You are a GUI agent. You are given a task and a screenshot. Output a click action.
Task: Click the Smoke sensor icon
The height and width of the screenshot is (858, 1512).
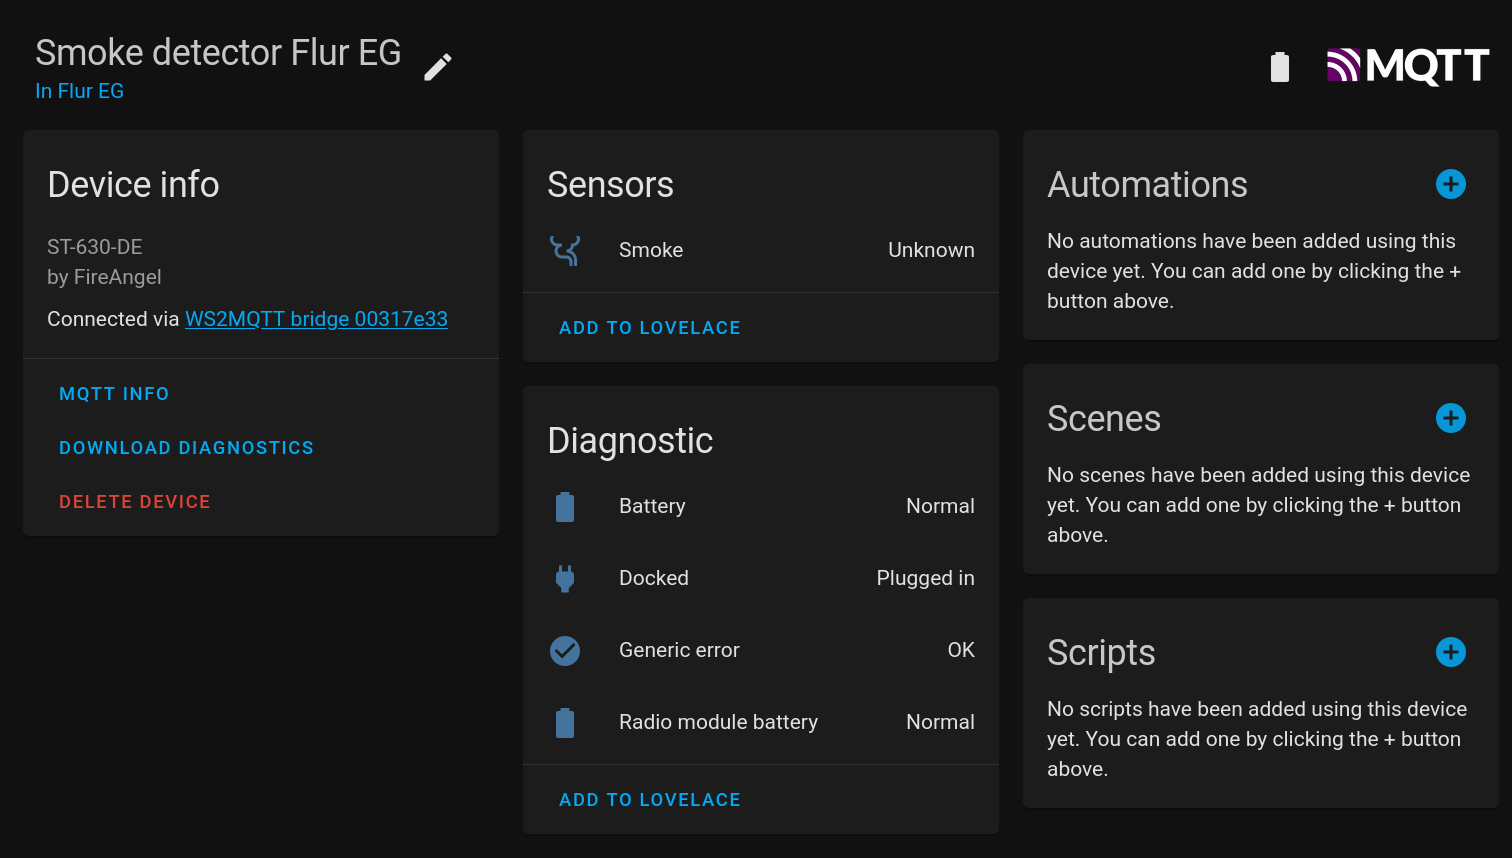(x=565, y=250)
